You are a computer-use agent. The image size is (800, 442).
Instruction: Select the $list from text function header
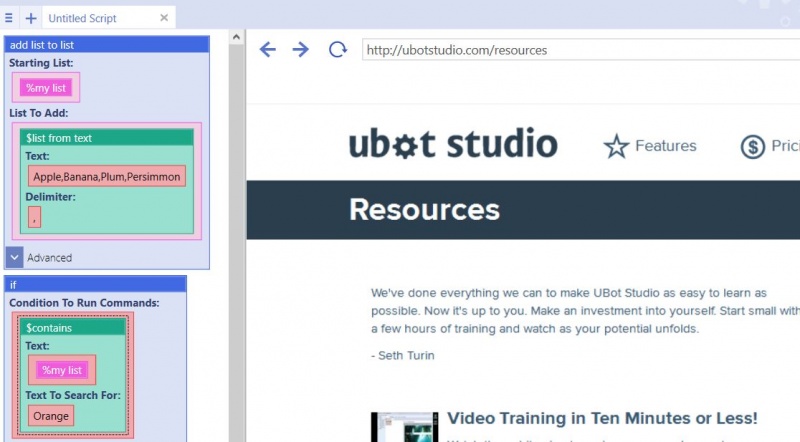(x=107, y=138)
